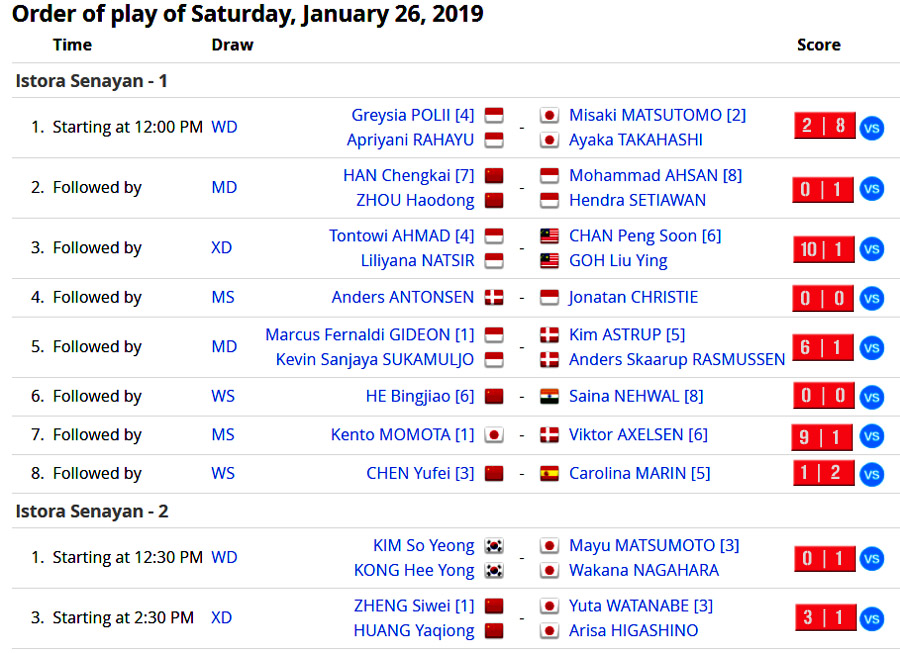Click the MS draw link for Antonsen match

pyautogui.click(x=223, y=297)
